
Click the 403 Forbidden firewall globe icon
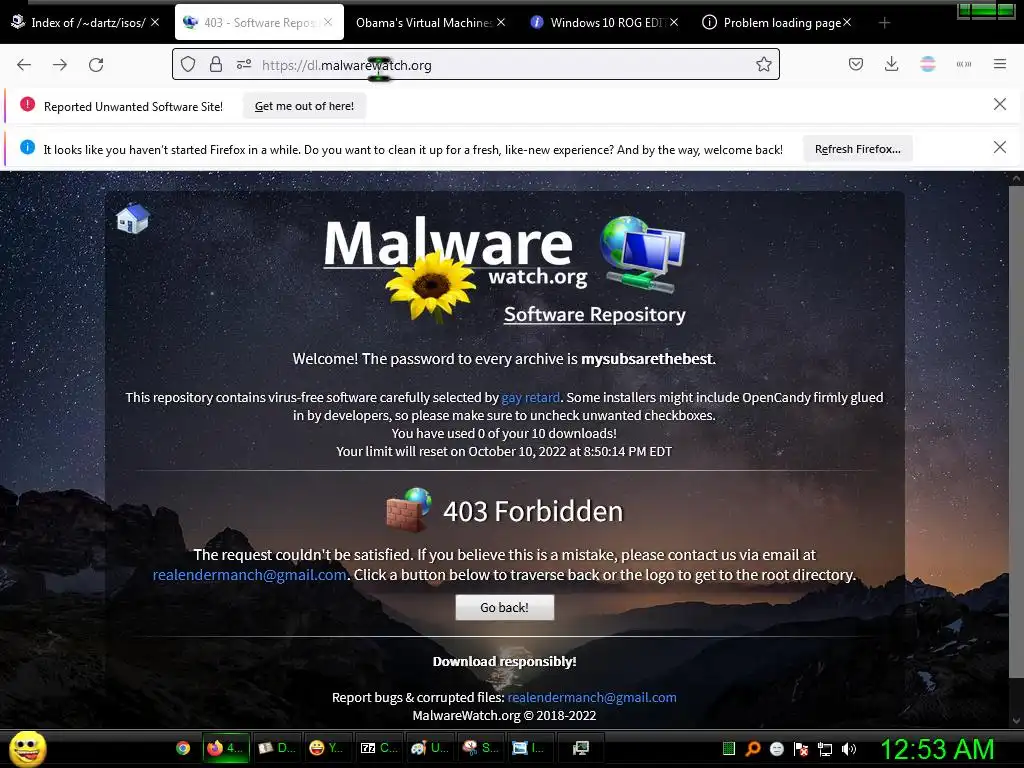click(x=409, y=510)
